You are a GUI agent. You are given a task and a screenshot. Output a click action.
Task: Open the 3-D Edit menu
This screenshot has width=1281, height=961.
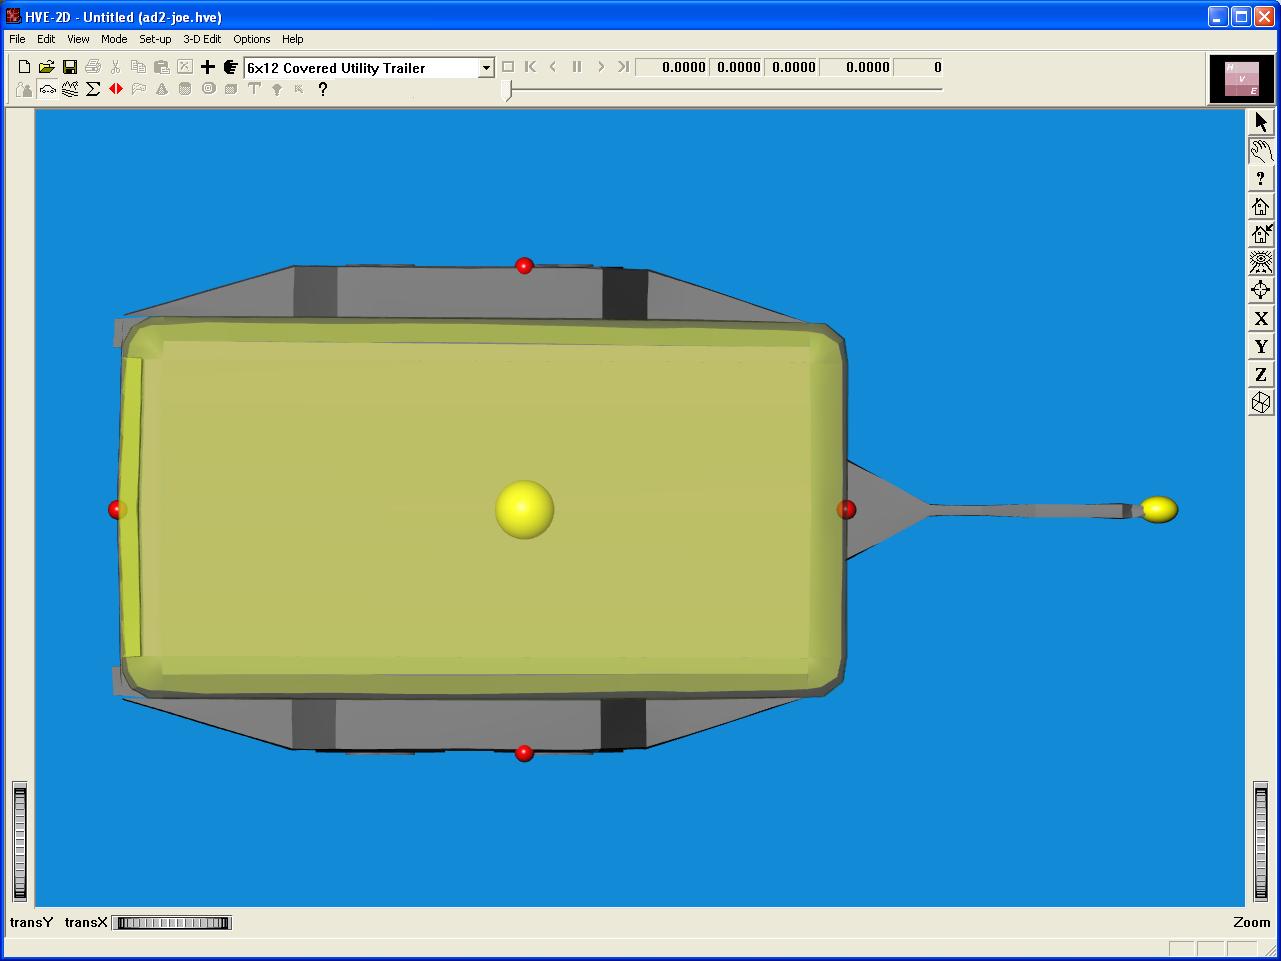[202, 39]
